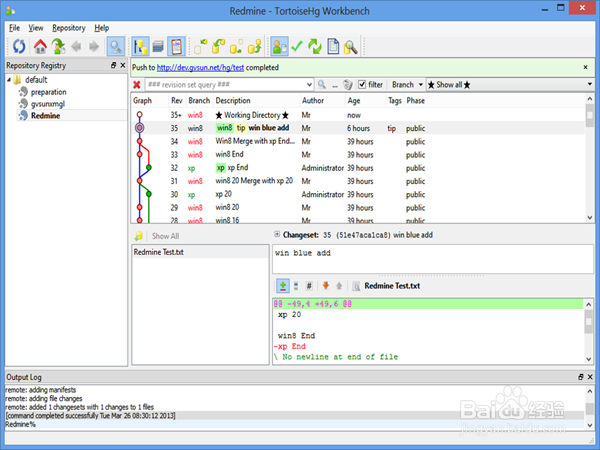The image size is (600, 450).
Task: Select revision 33 win8 End
Action: pyautogui.click(x=358, y=155)
